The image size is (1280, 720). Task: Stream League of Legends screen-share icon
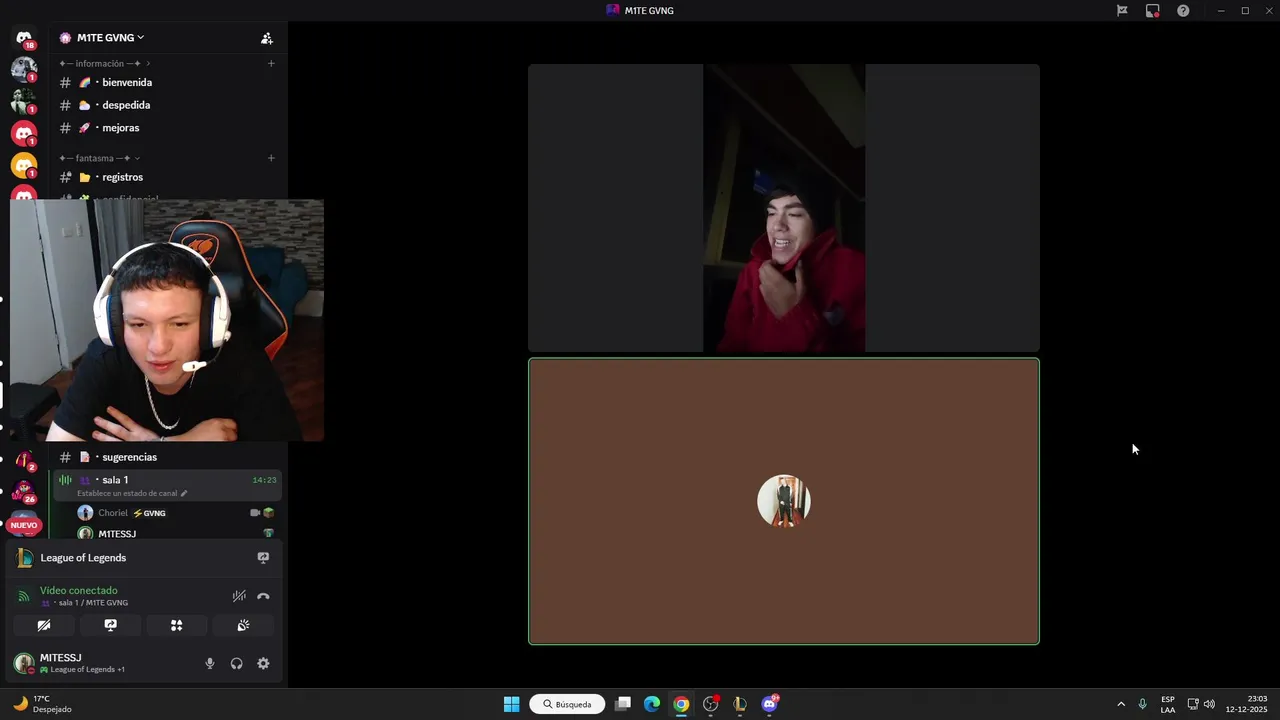click(x=263, y=558)
